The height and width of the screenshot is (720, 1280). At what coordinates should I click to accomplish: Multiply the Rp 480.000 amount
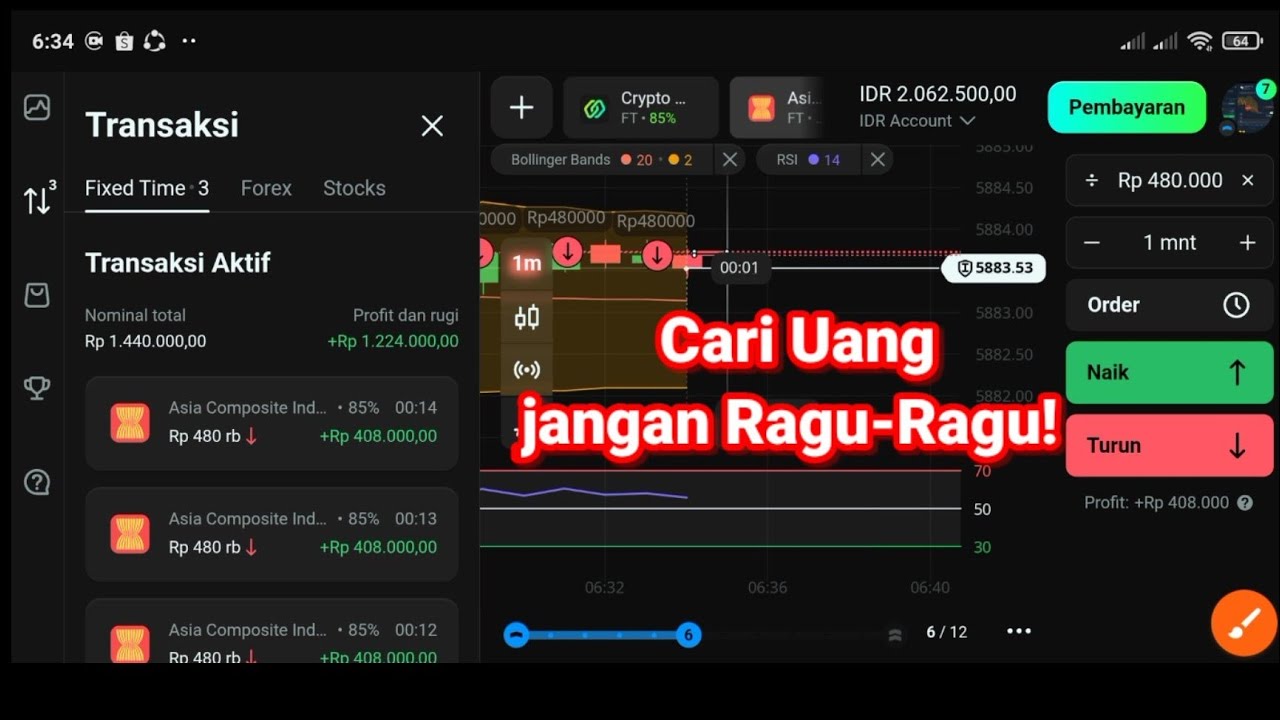1247,181
